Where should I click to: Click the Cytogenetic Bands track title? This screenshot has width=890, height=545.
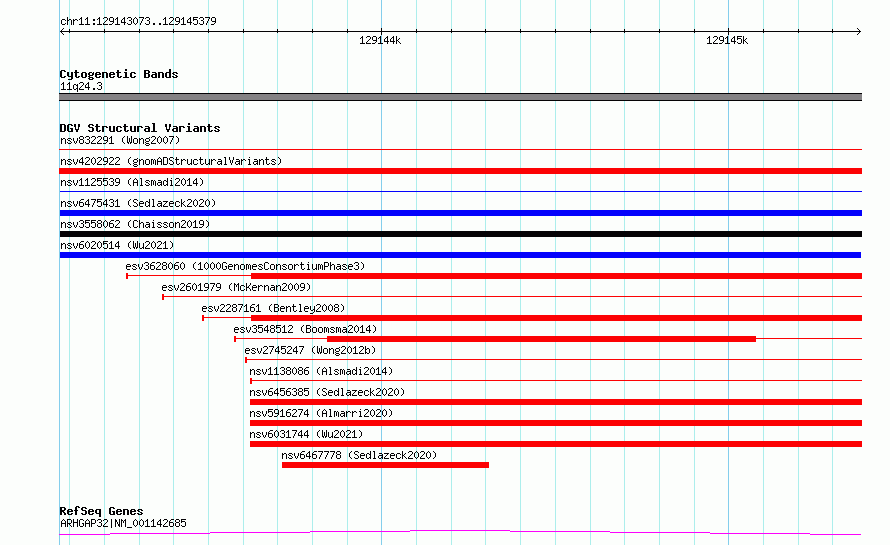pos(119,74)
